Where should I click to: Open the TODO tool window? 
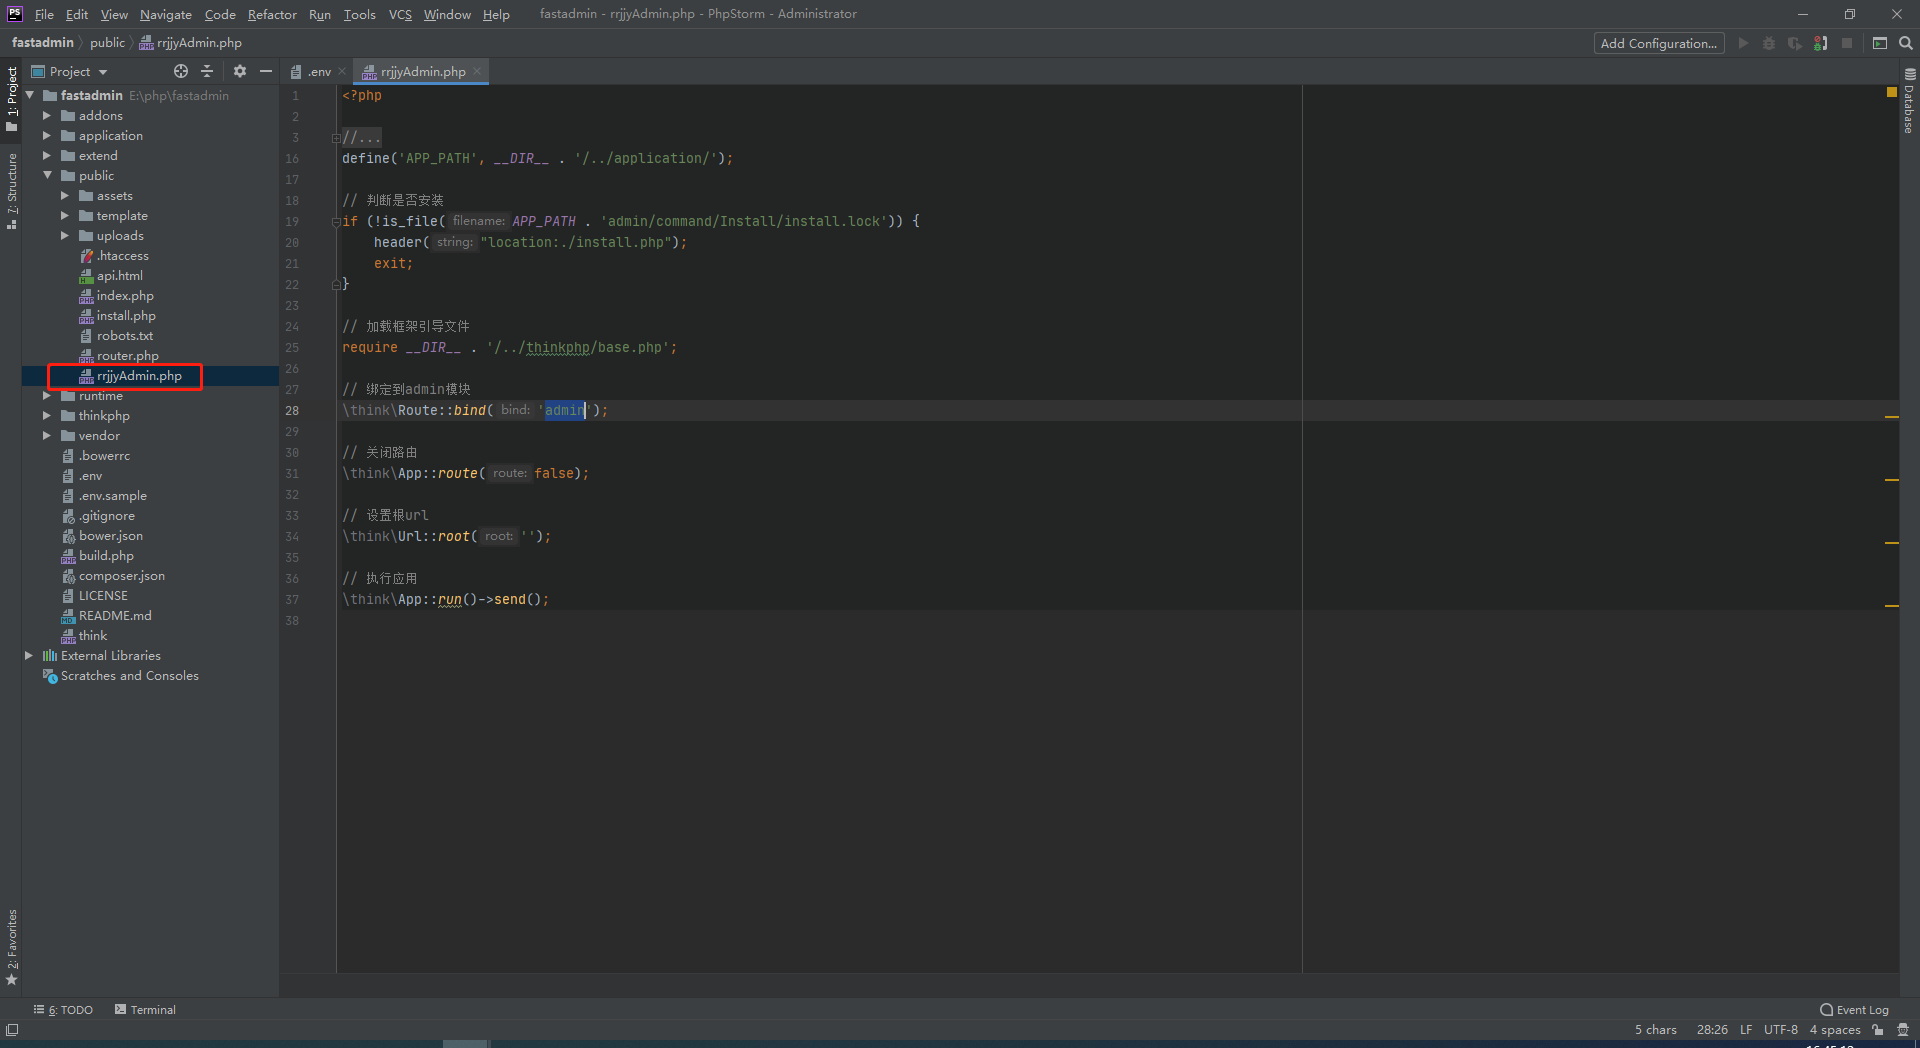point(63,1010)
